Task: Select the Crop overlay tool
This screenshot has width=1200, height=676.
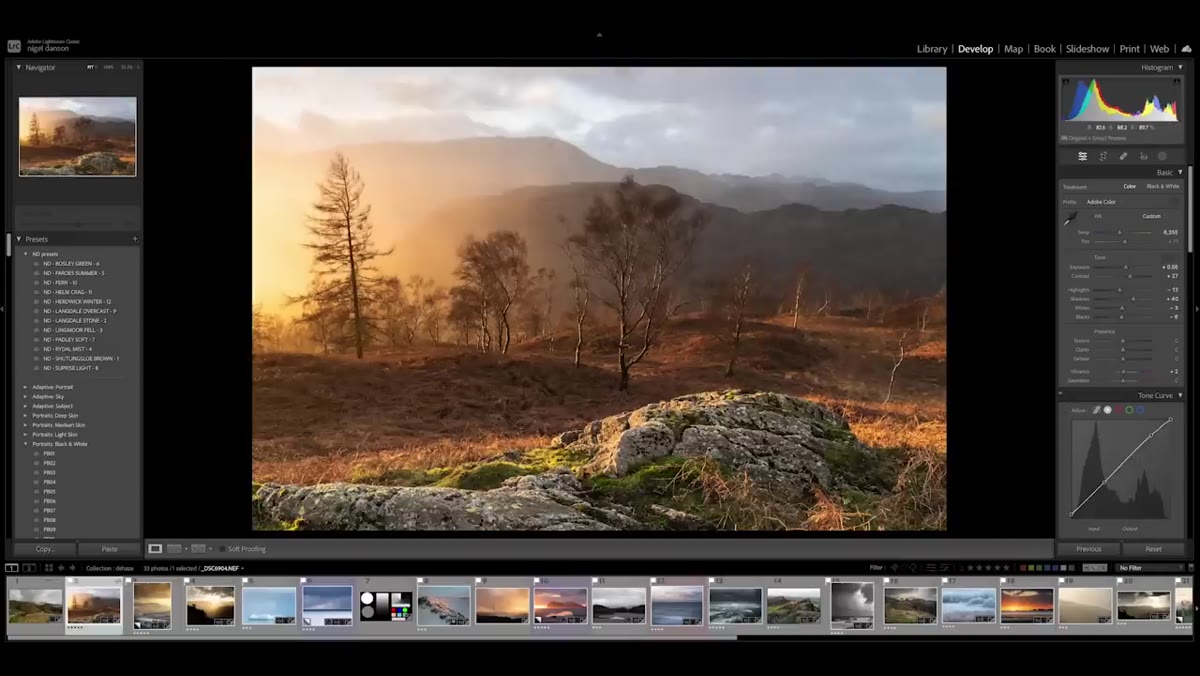Action: tap(1103, 156)
